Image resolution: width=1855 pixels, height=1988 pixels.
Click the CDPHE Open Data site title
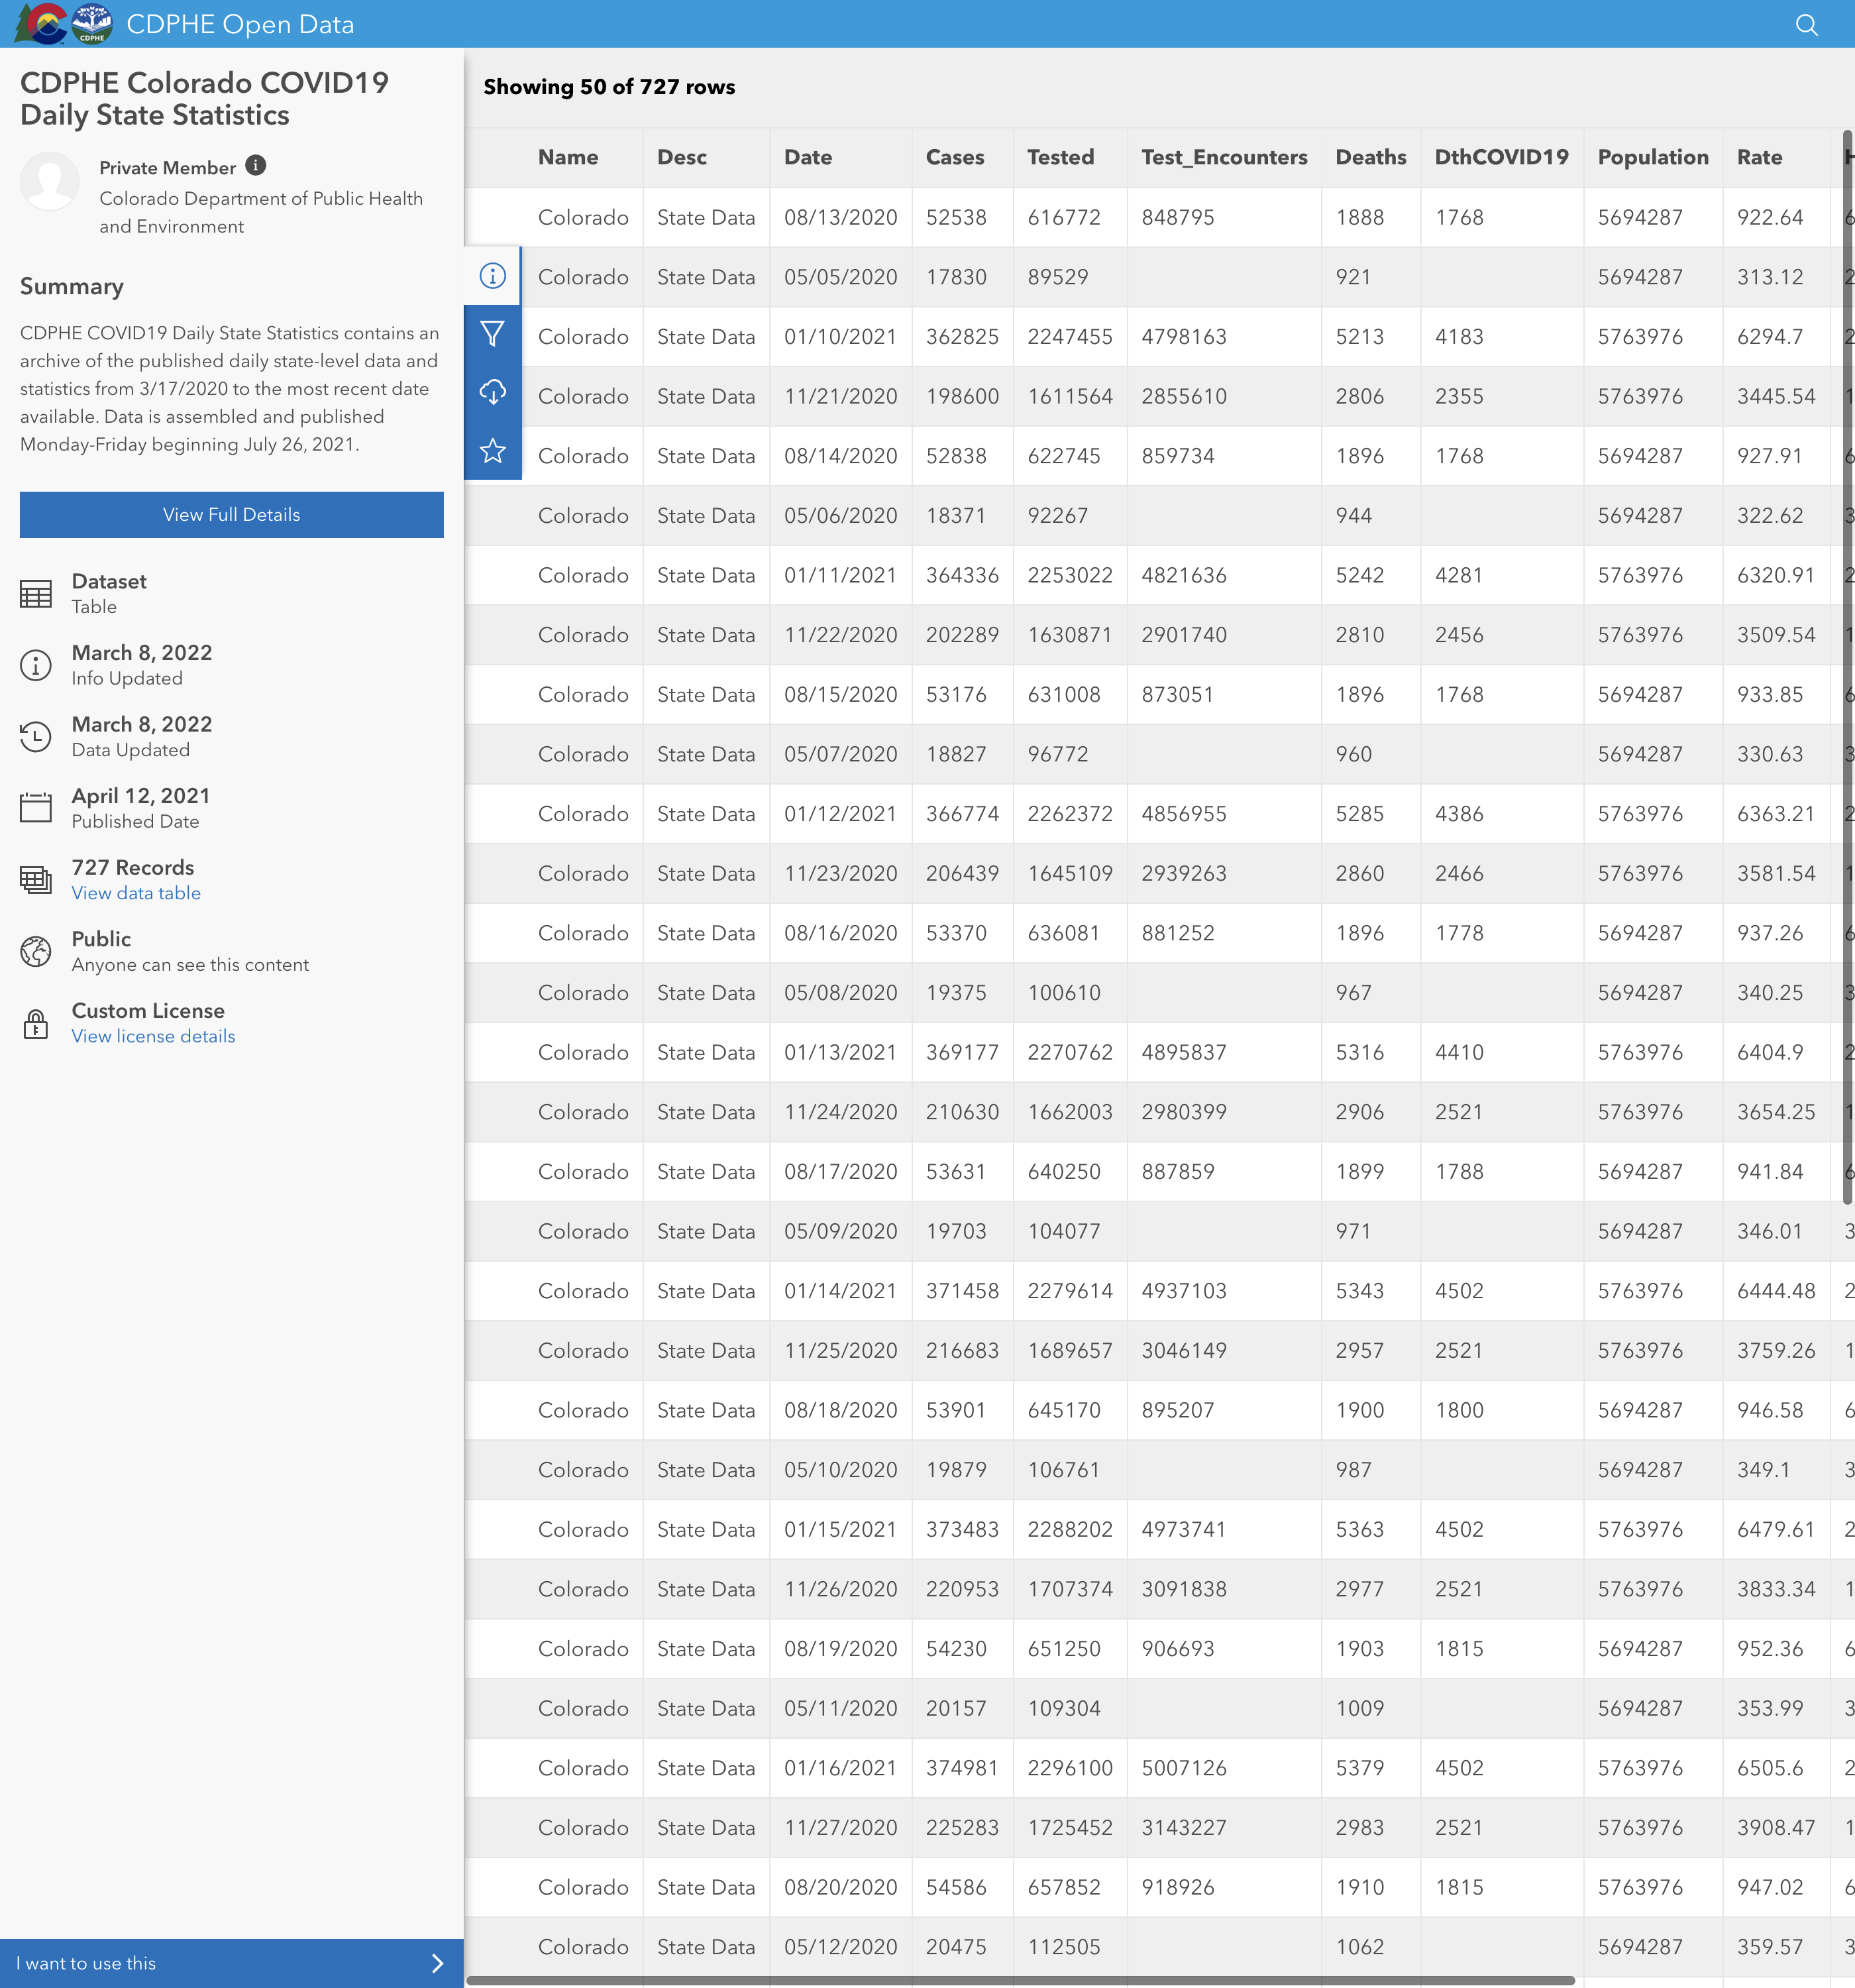coord(240,24)
